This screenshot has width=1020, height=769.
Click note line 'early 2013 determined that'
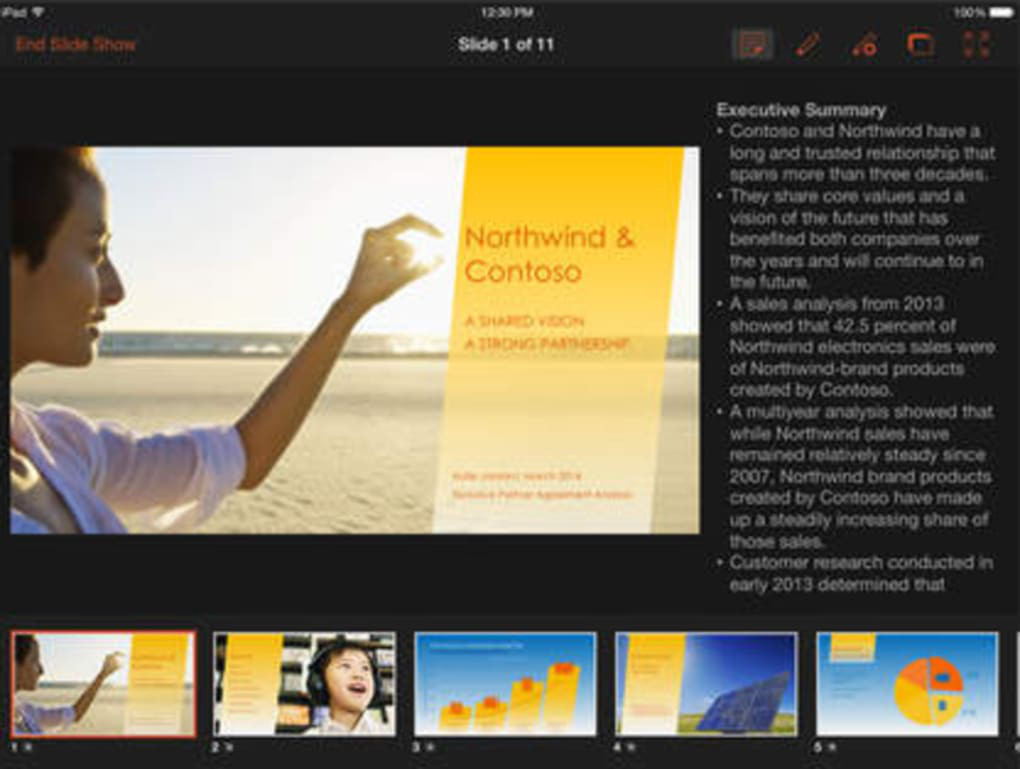(837, 584)
